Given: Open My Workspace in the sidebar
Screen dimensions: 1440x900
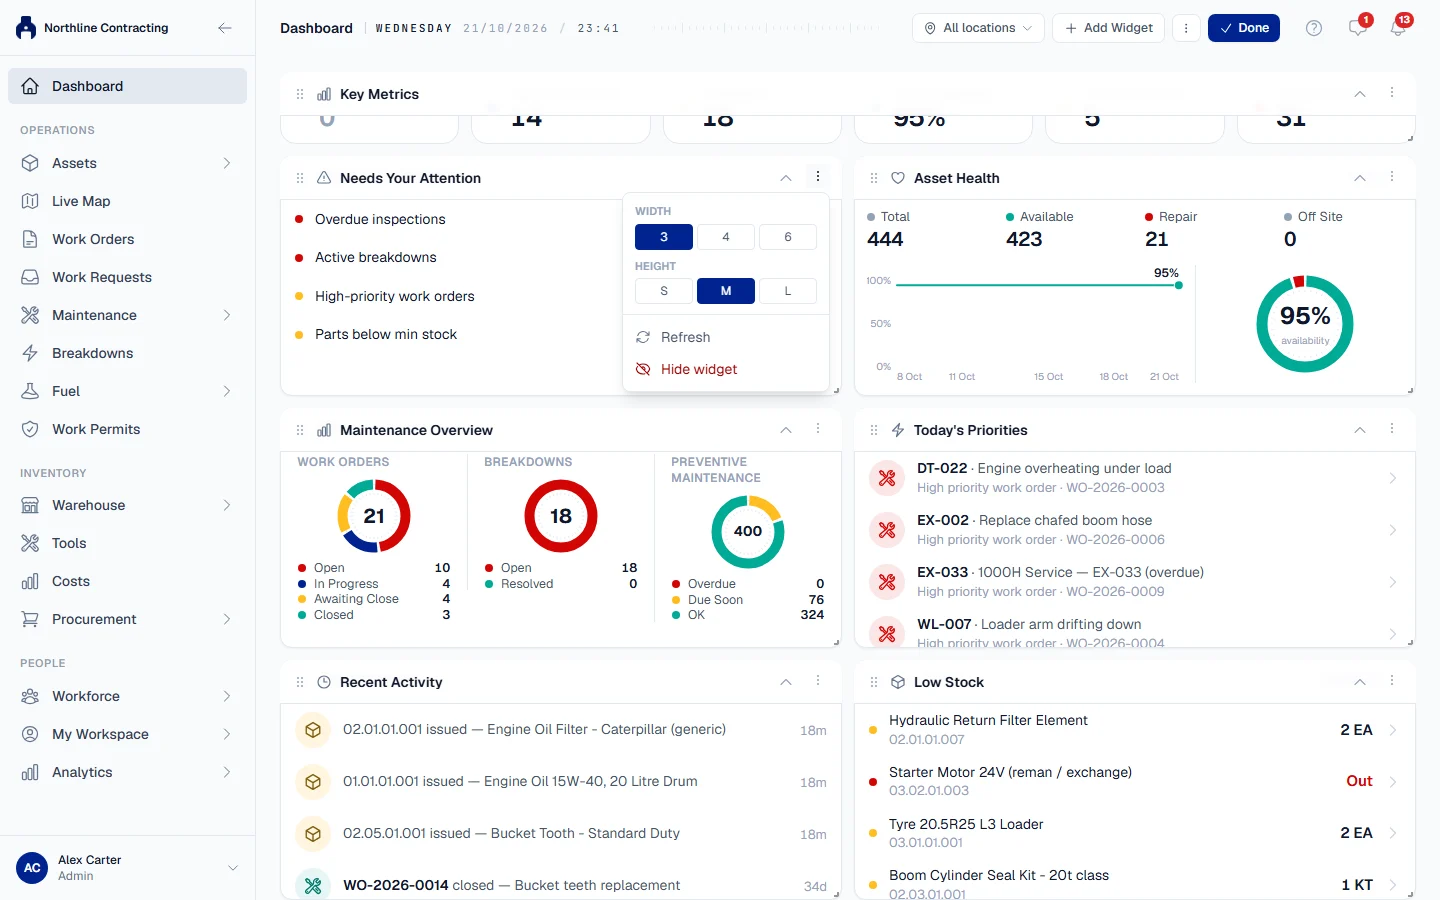Looking at the screenshot, I should [x=127, y=734].
